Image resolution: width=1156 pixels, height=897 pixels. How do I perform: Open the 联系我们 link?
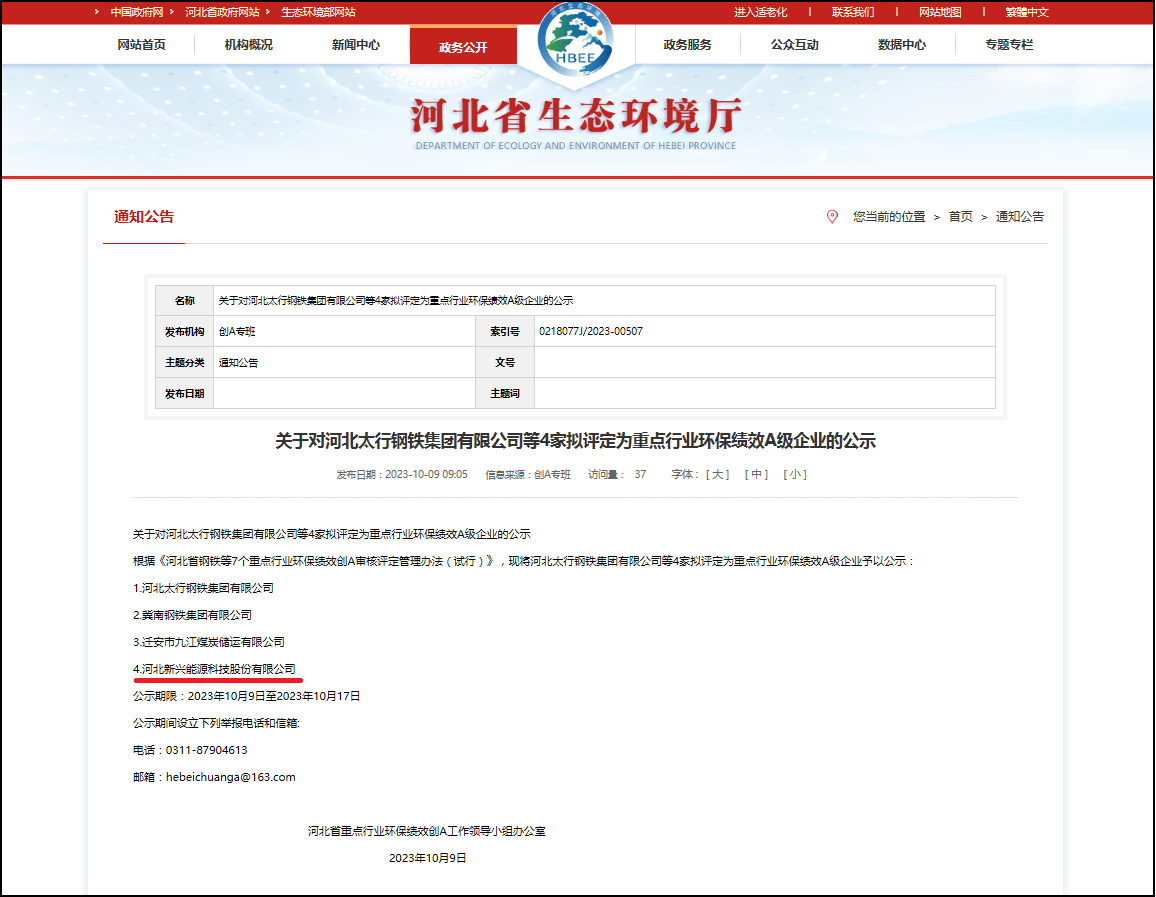tap(853, 12)
